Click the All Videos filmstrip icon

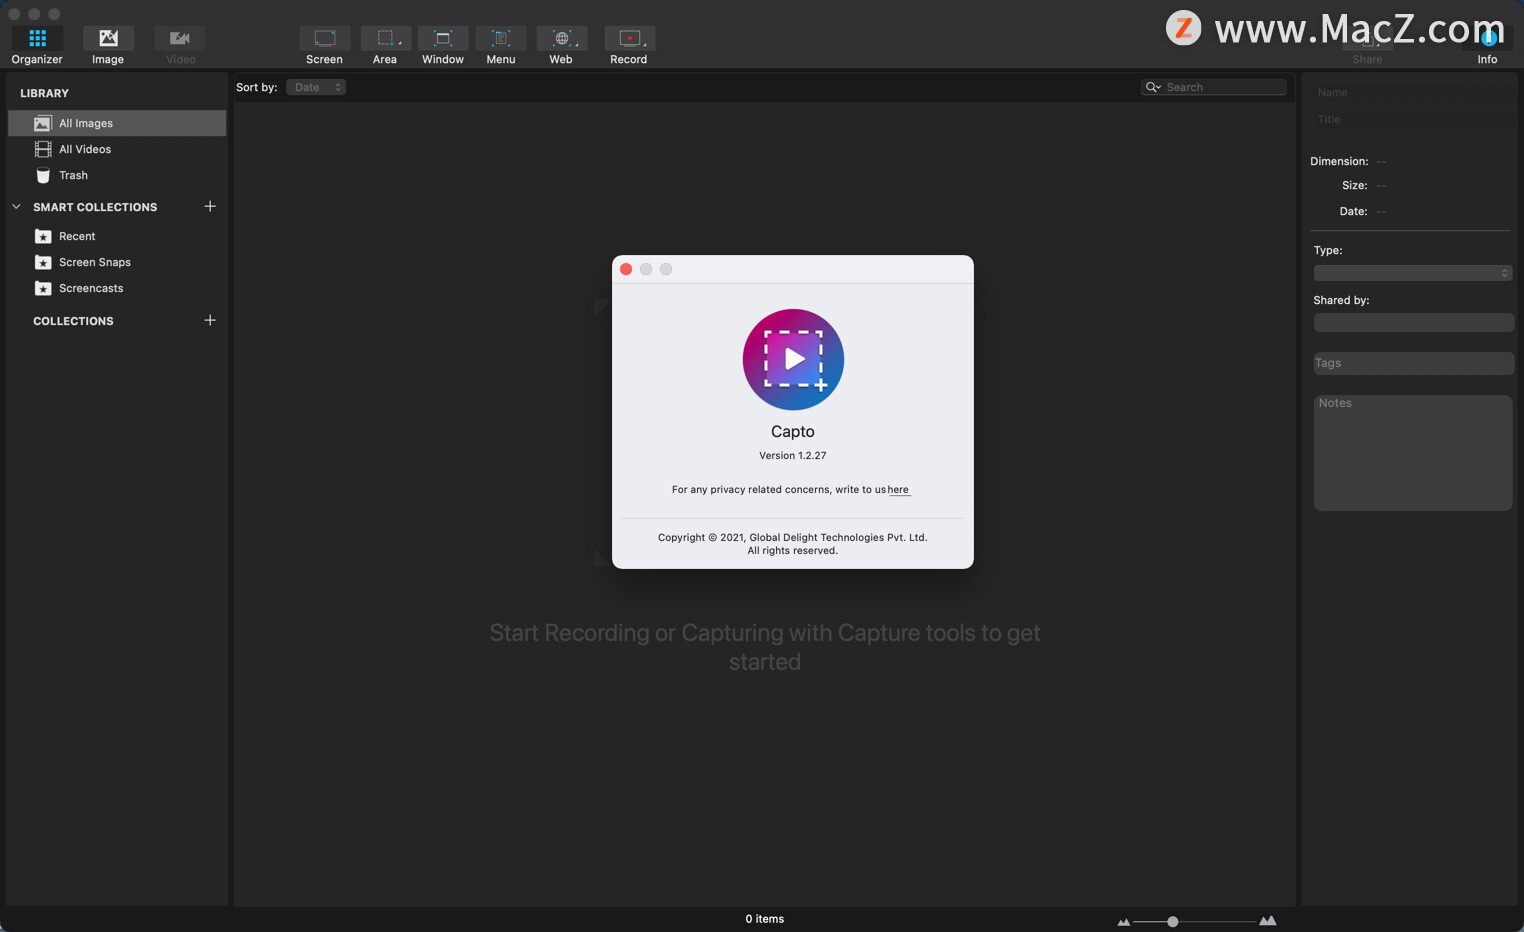(43, 149)
